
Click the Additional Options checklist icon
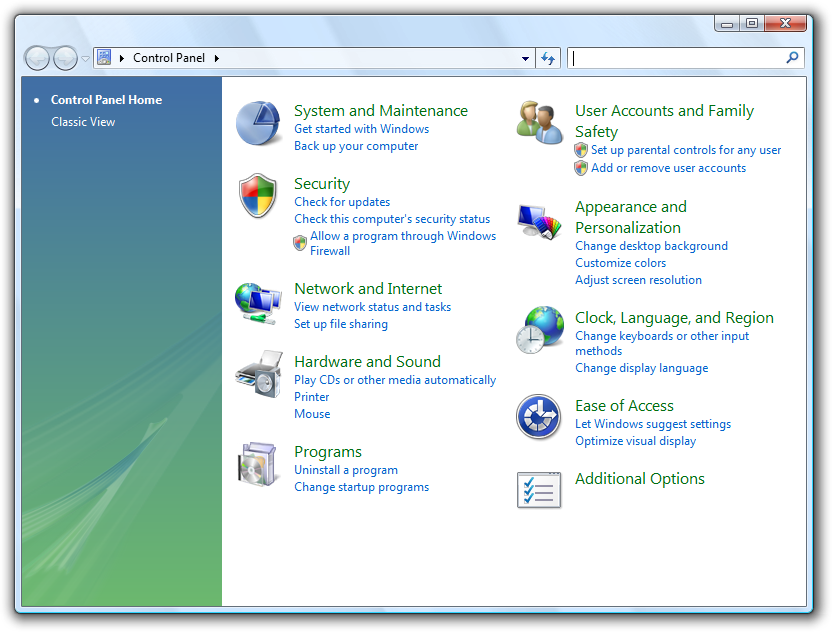pyautogui.click(x=539, y=490)
